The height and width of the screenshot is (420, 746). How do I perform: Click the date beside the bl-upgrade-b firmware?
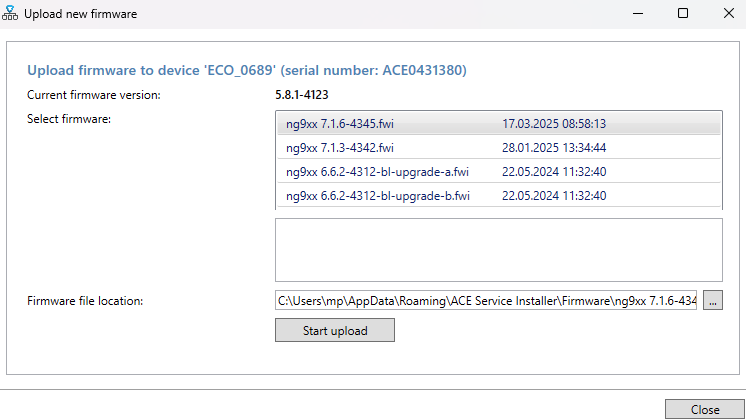pyautogui.click(x=554, y=196)
